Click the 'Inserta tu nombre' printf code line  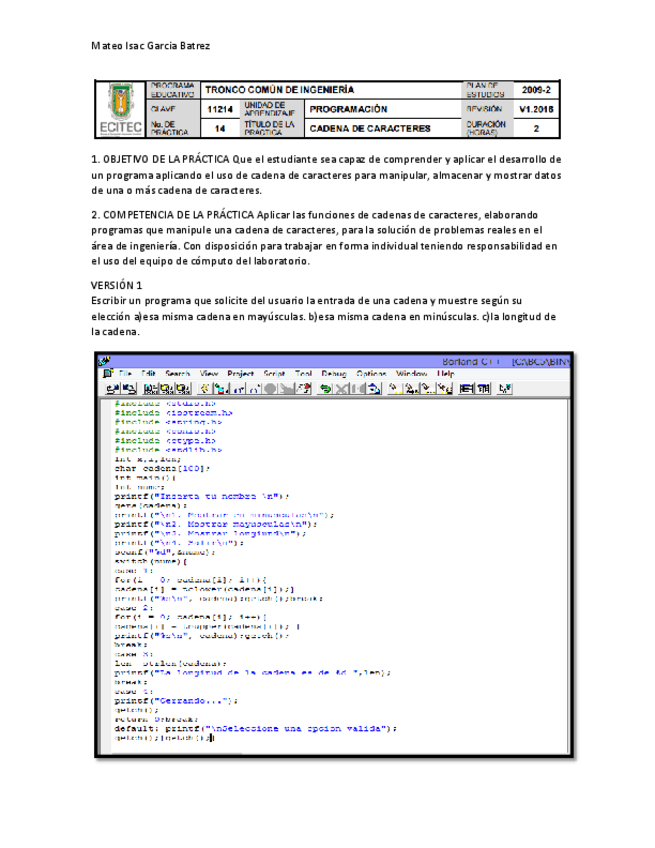pos(202,496)
